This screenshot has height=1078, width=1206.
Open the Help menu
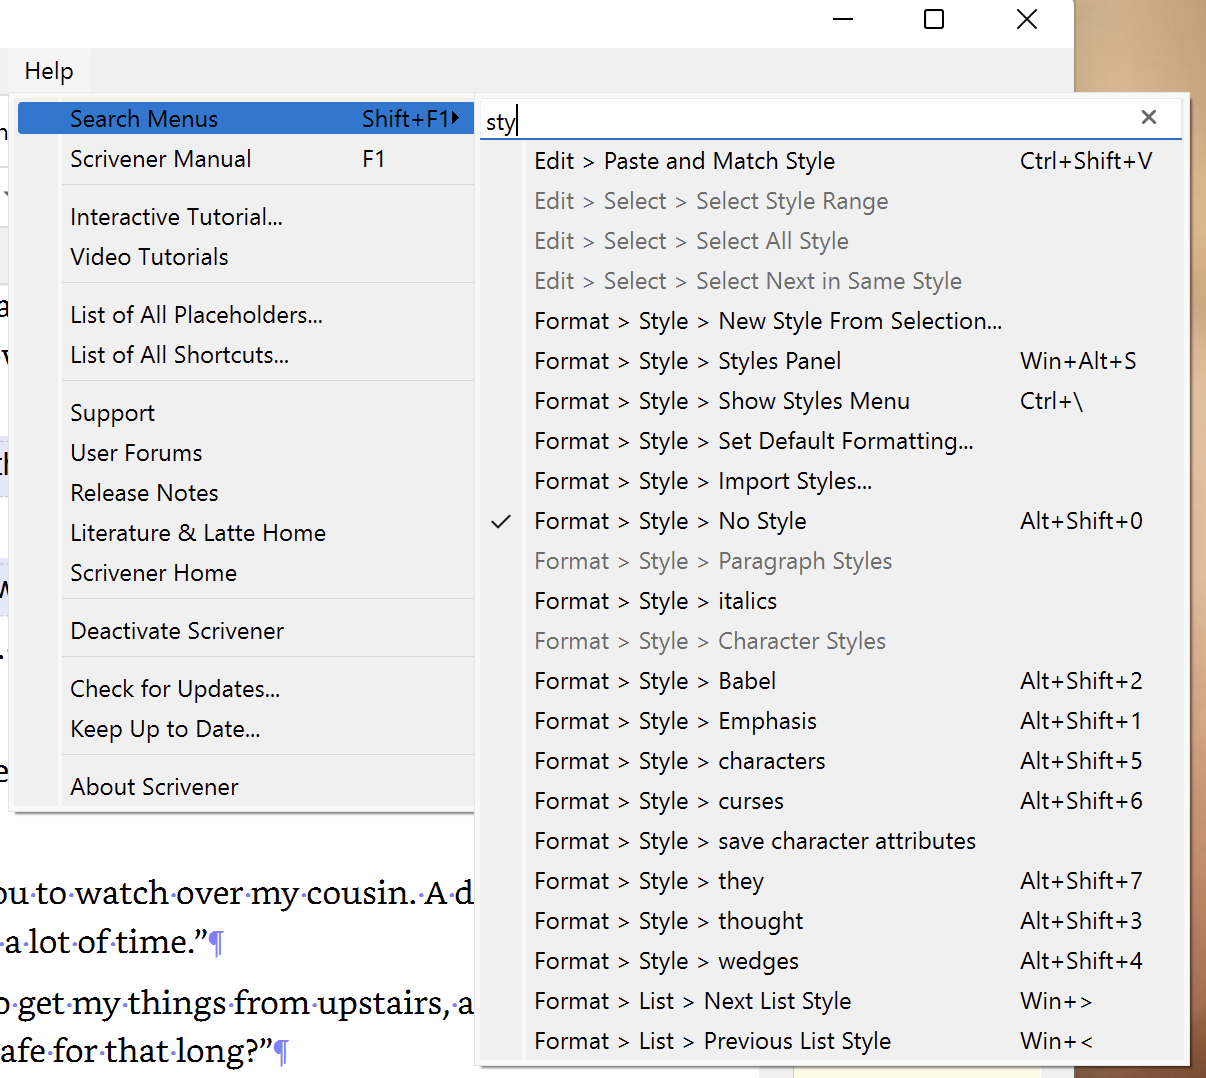pyautogui.click(x=49, y=71)
